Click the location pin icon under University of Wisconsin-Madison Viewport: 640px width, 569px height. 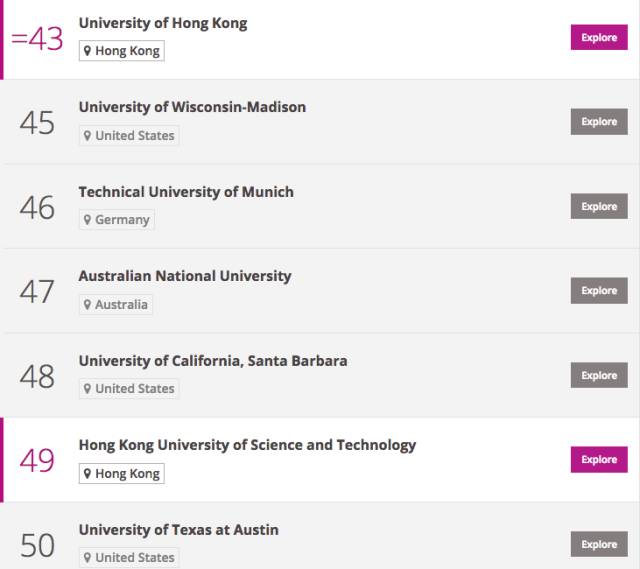click(x=87, y=136)
